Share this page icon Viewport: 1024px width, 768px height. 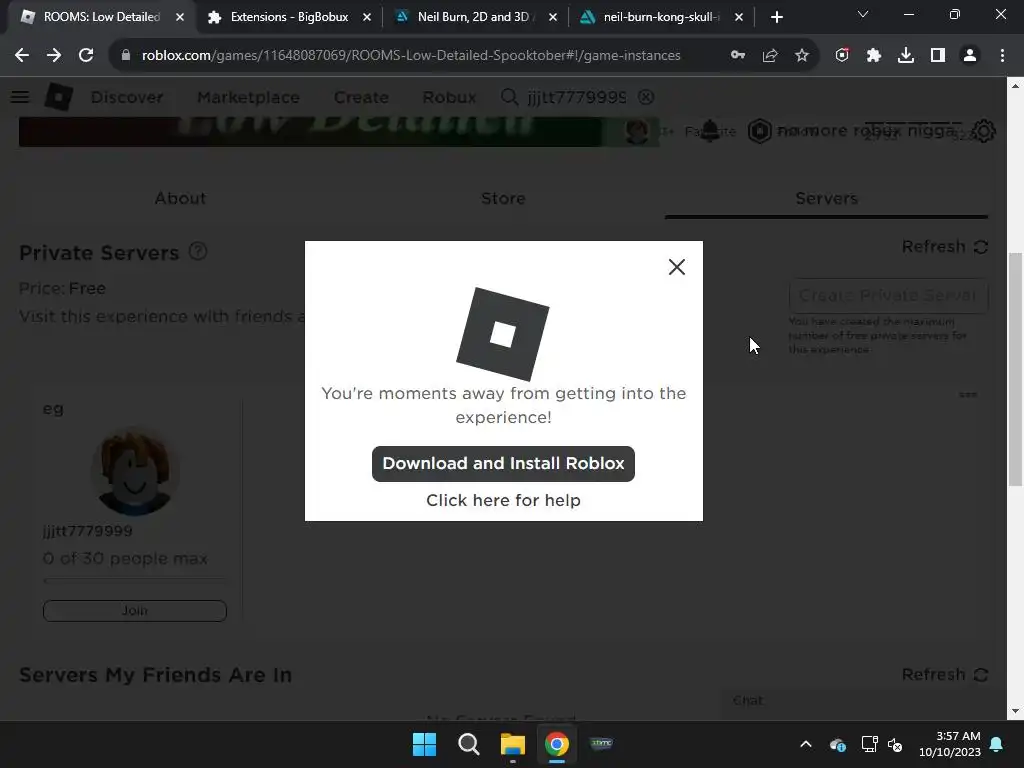coord(770,56)
